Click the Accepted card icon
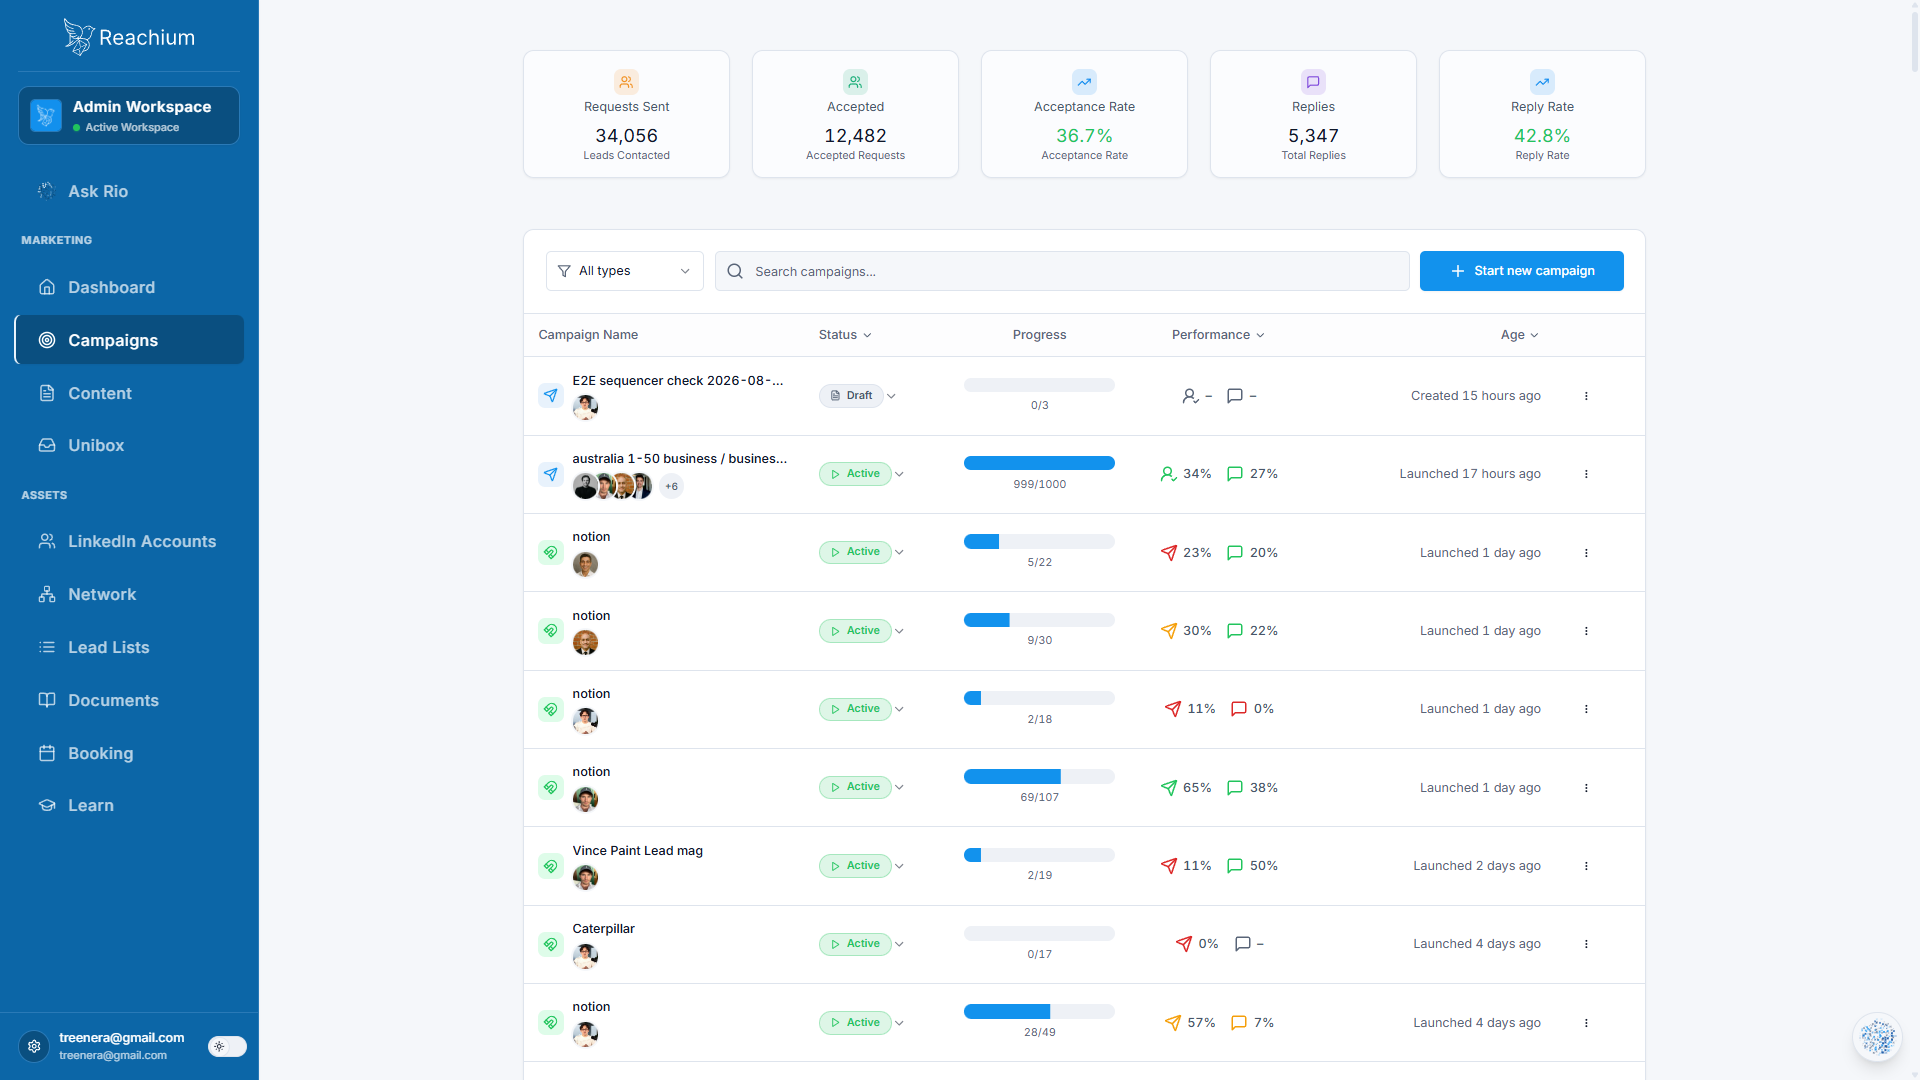Image resolution: width=1920 pixels, height=1080 pixels. tap(855, 82)
